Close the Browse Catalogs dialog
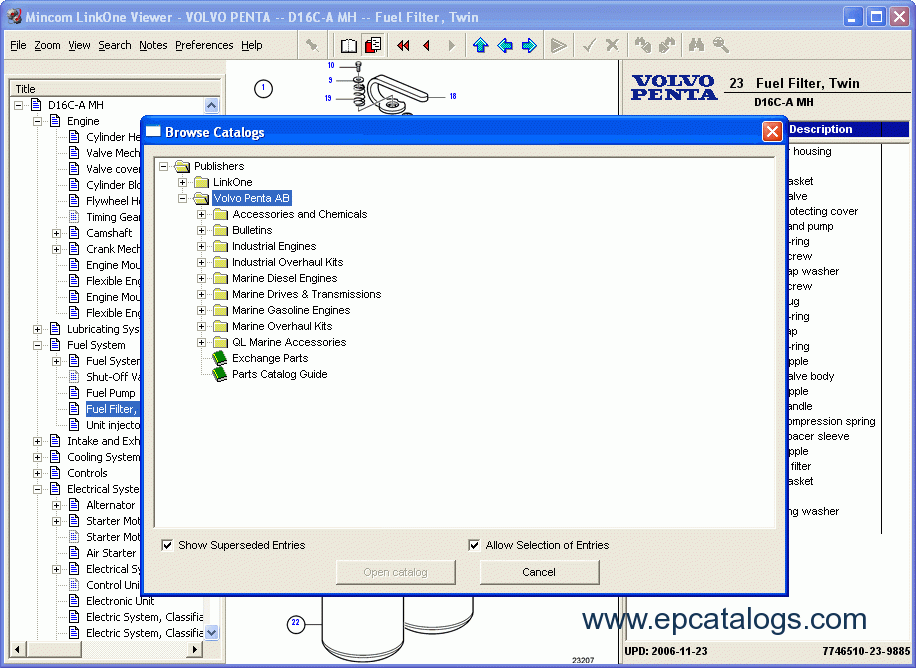Screen dimensions: 916x668 click(772, 132)
